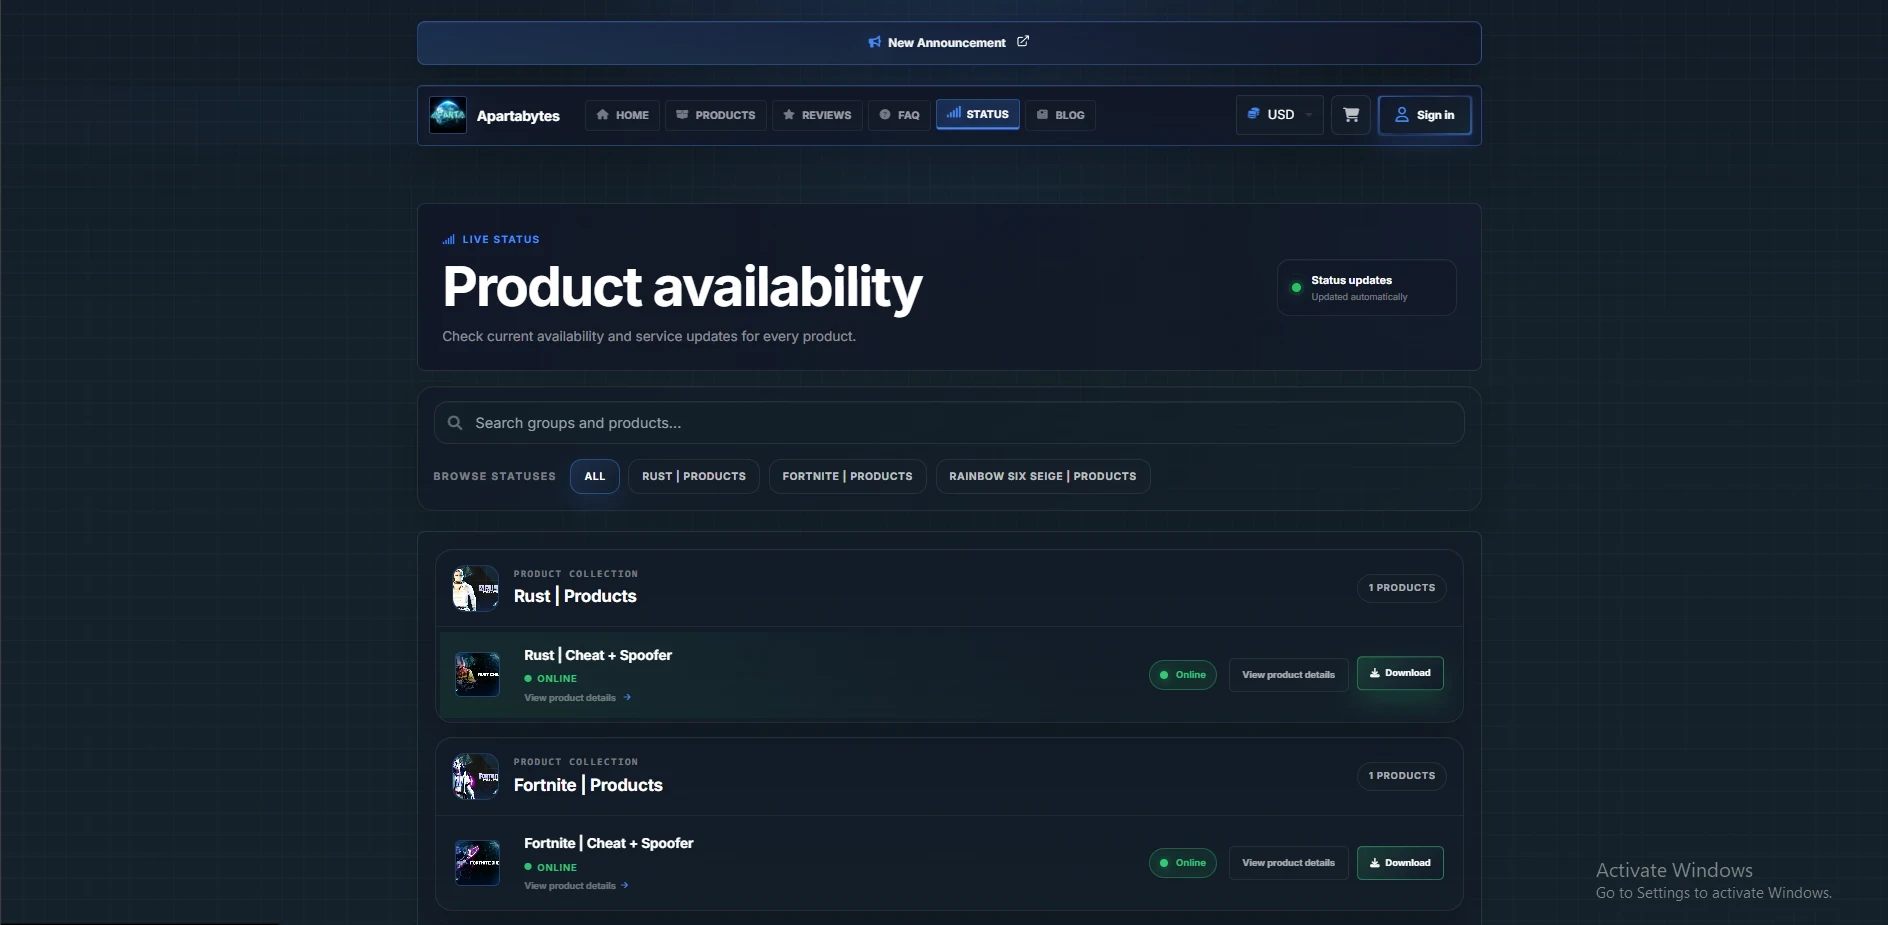
Task: Click the 1 PRODUCTS badge for Rust collection
Action: [1402, 588]
